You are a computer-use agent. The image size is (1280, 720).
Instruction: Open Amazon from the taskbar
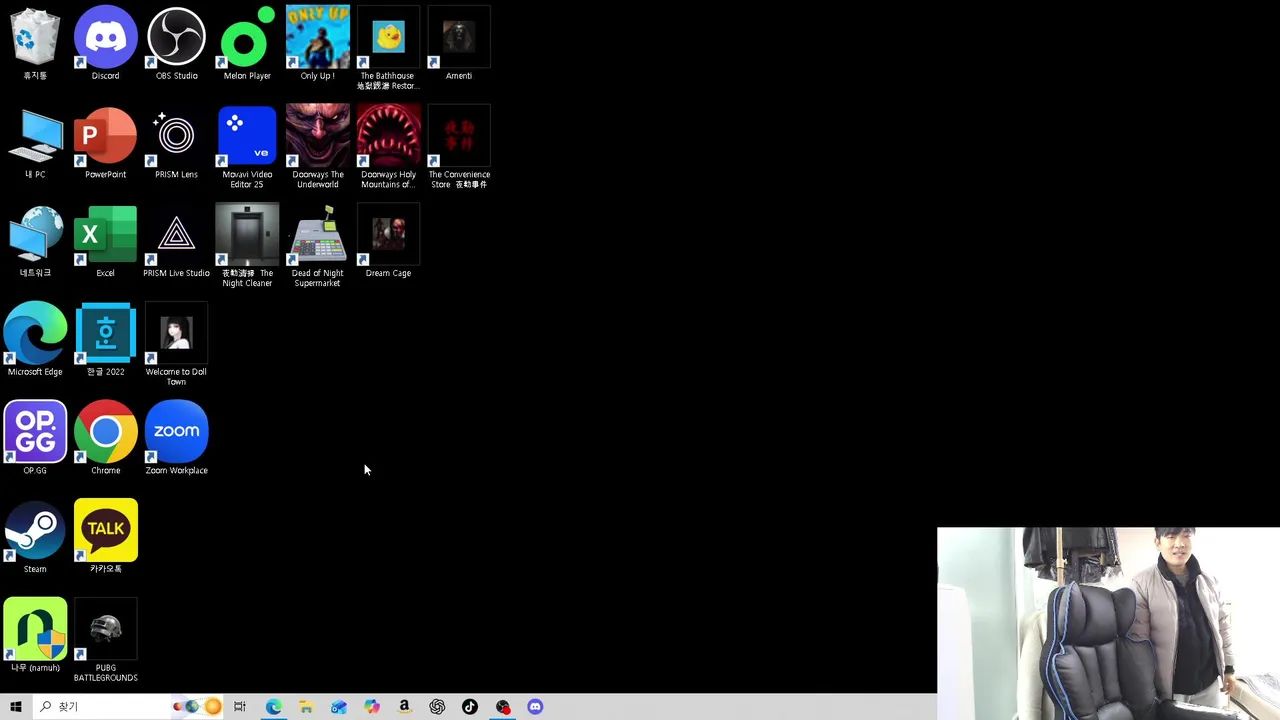[404, 707]
